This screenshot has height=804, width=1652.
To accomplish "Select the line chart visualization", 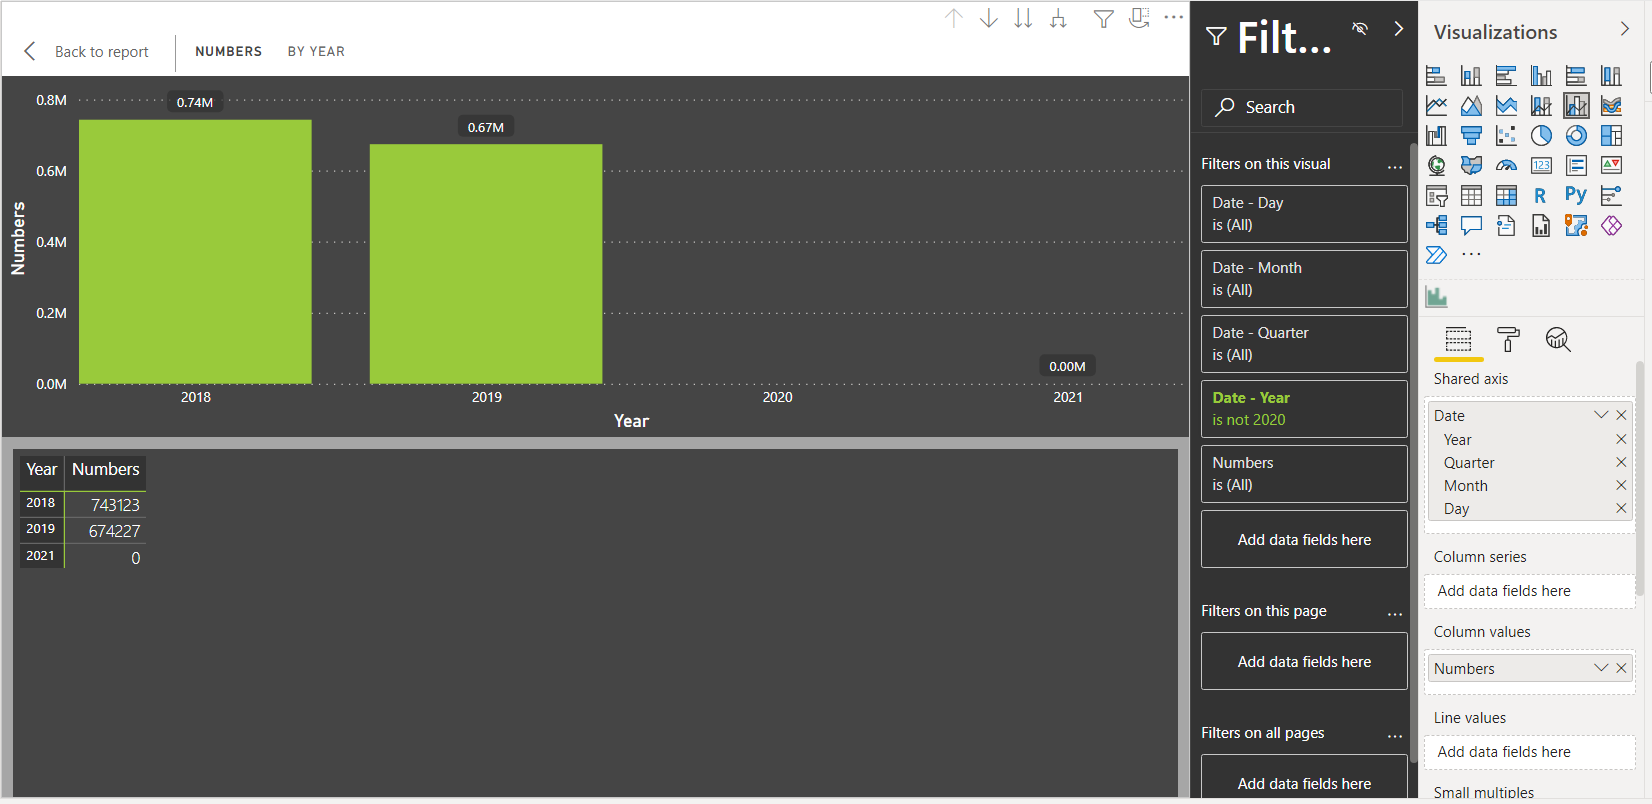I will tap(1436, 106).
